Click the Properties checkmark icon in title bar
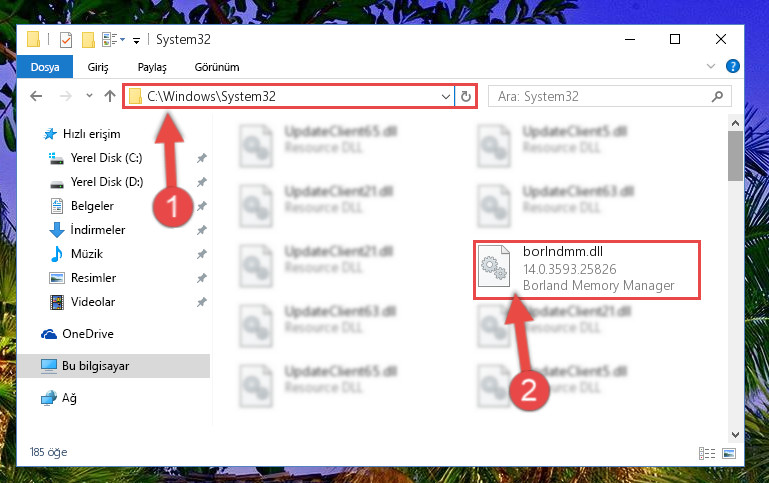This screenshot has height=483, width=769. pyautogui.click(x=66, y=40)
